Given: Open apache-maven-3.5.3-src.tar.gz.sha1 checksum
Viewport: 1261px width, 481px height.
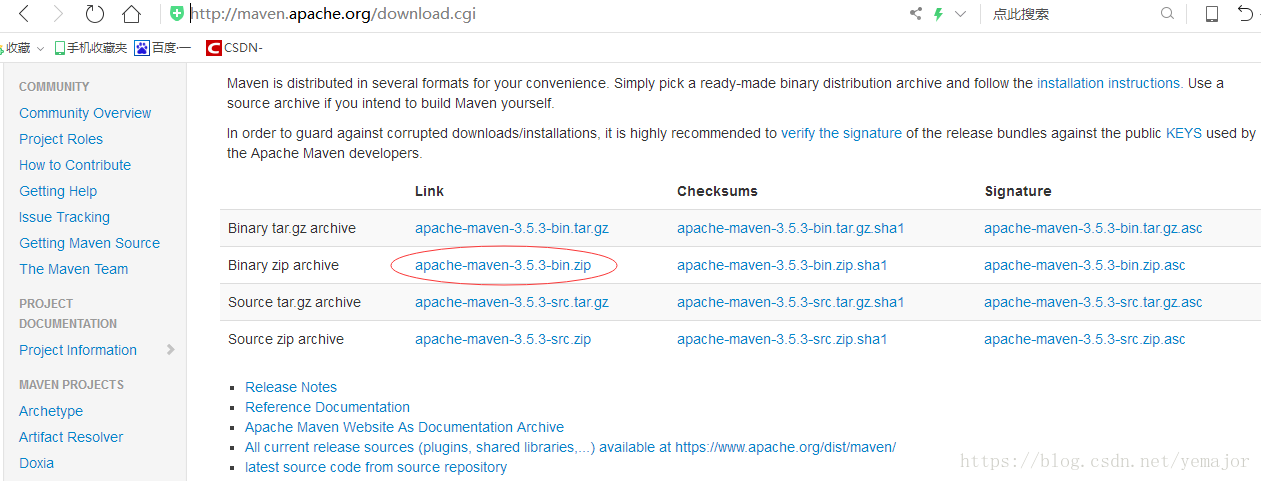Looking at the screenshot, I should 790,302.
